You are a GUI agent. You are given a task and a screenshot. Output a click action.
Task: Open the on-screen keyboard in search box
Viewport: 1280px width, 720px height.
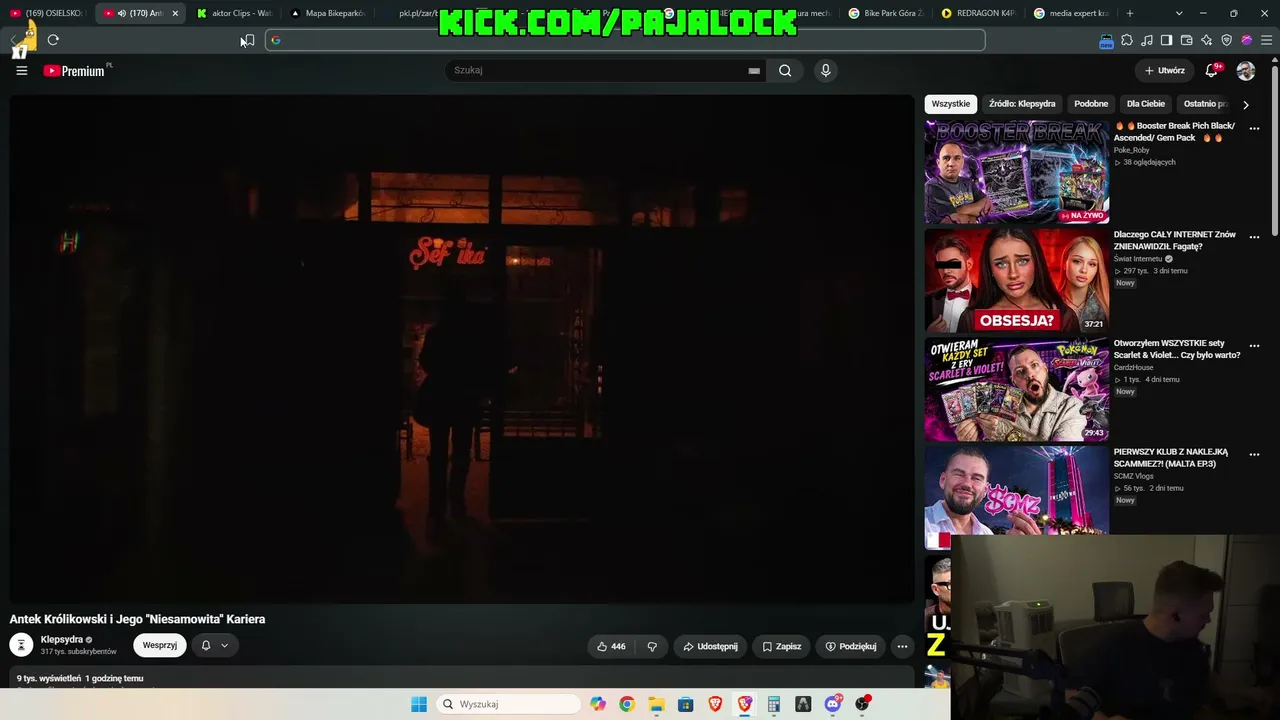coord(754,71)
